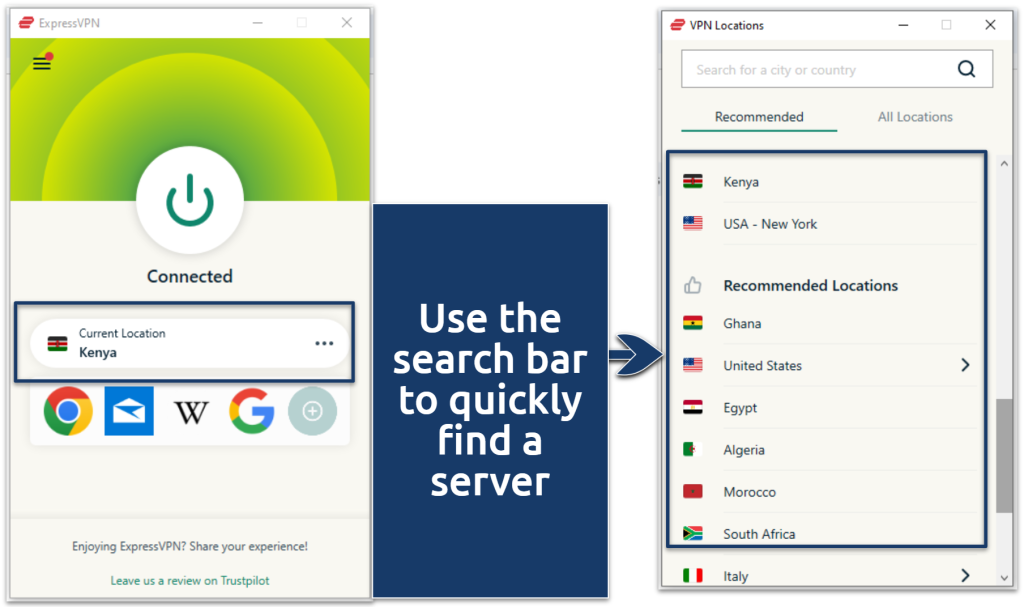Switch to the Recommended tab

click(759, 117)
